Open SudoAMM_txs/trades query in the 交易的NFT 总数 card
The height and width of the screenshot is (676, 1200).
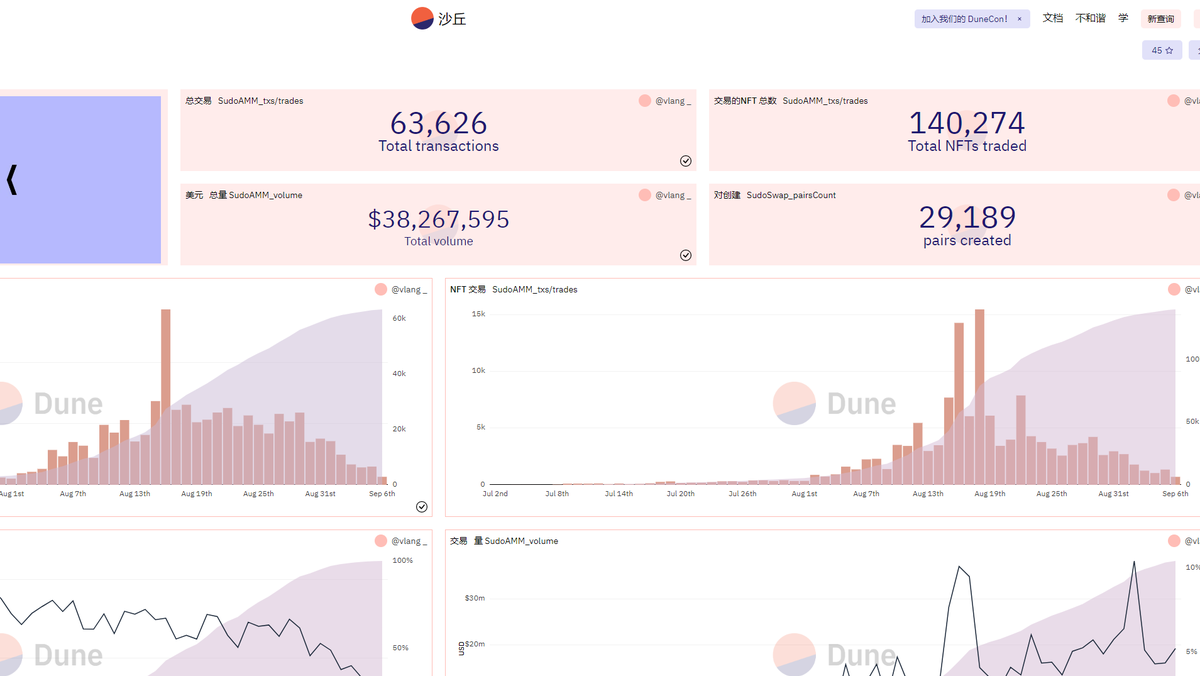(825, 101)
